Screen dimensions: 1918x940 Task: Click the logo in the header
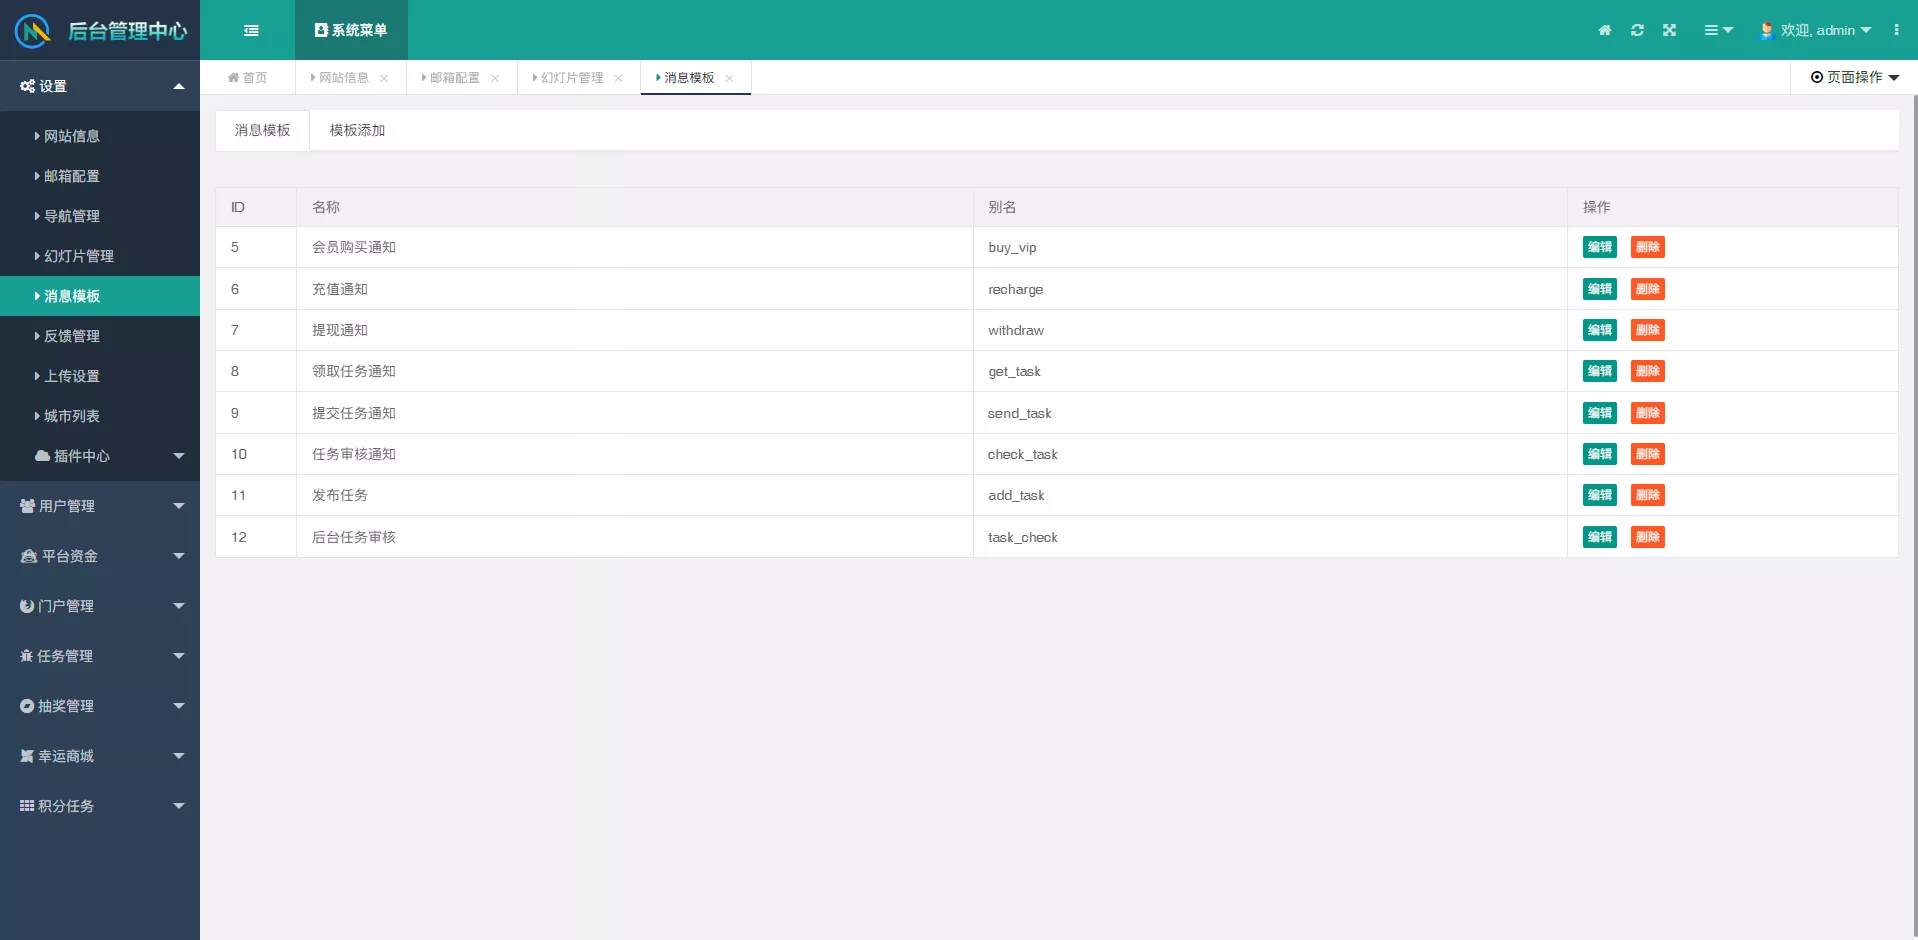pyautogui.click(x=33, y=31)
